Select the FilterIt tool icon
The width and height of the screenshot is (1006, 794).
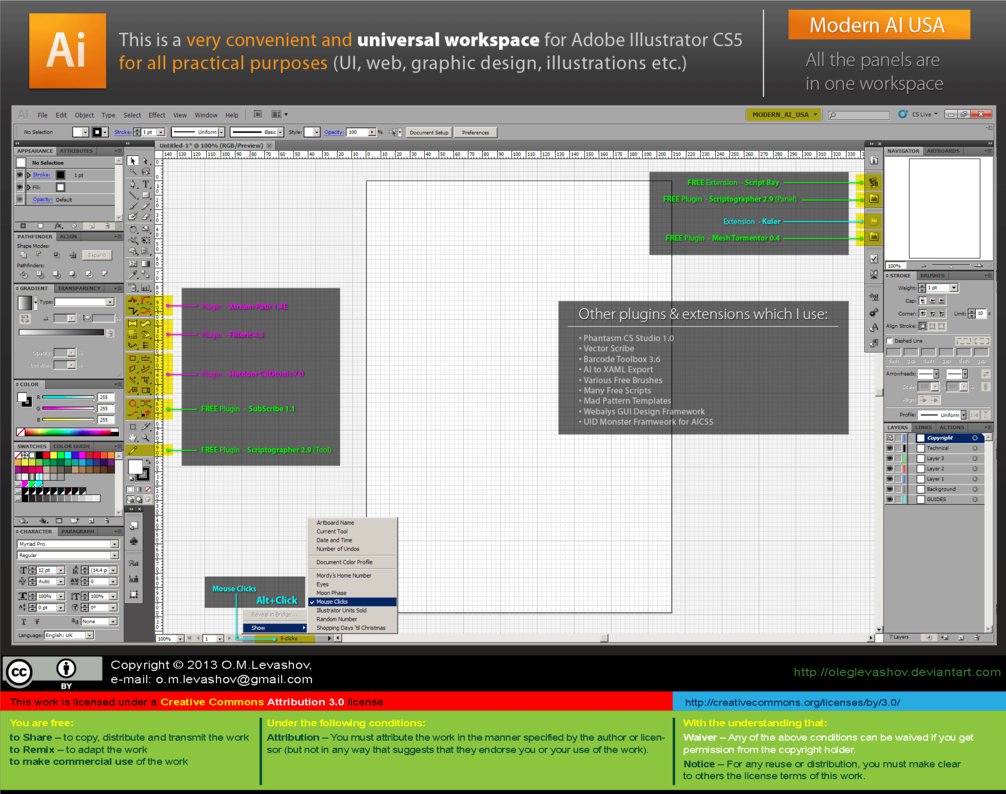pyautogui.click(x=132, y=324)
